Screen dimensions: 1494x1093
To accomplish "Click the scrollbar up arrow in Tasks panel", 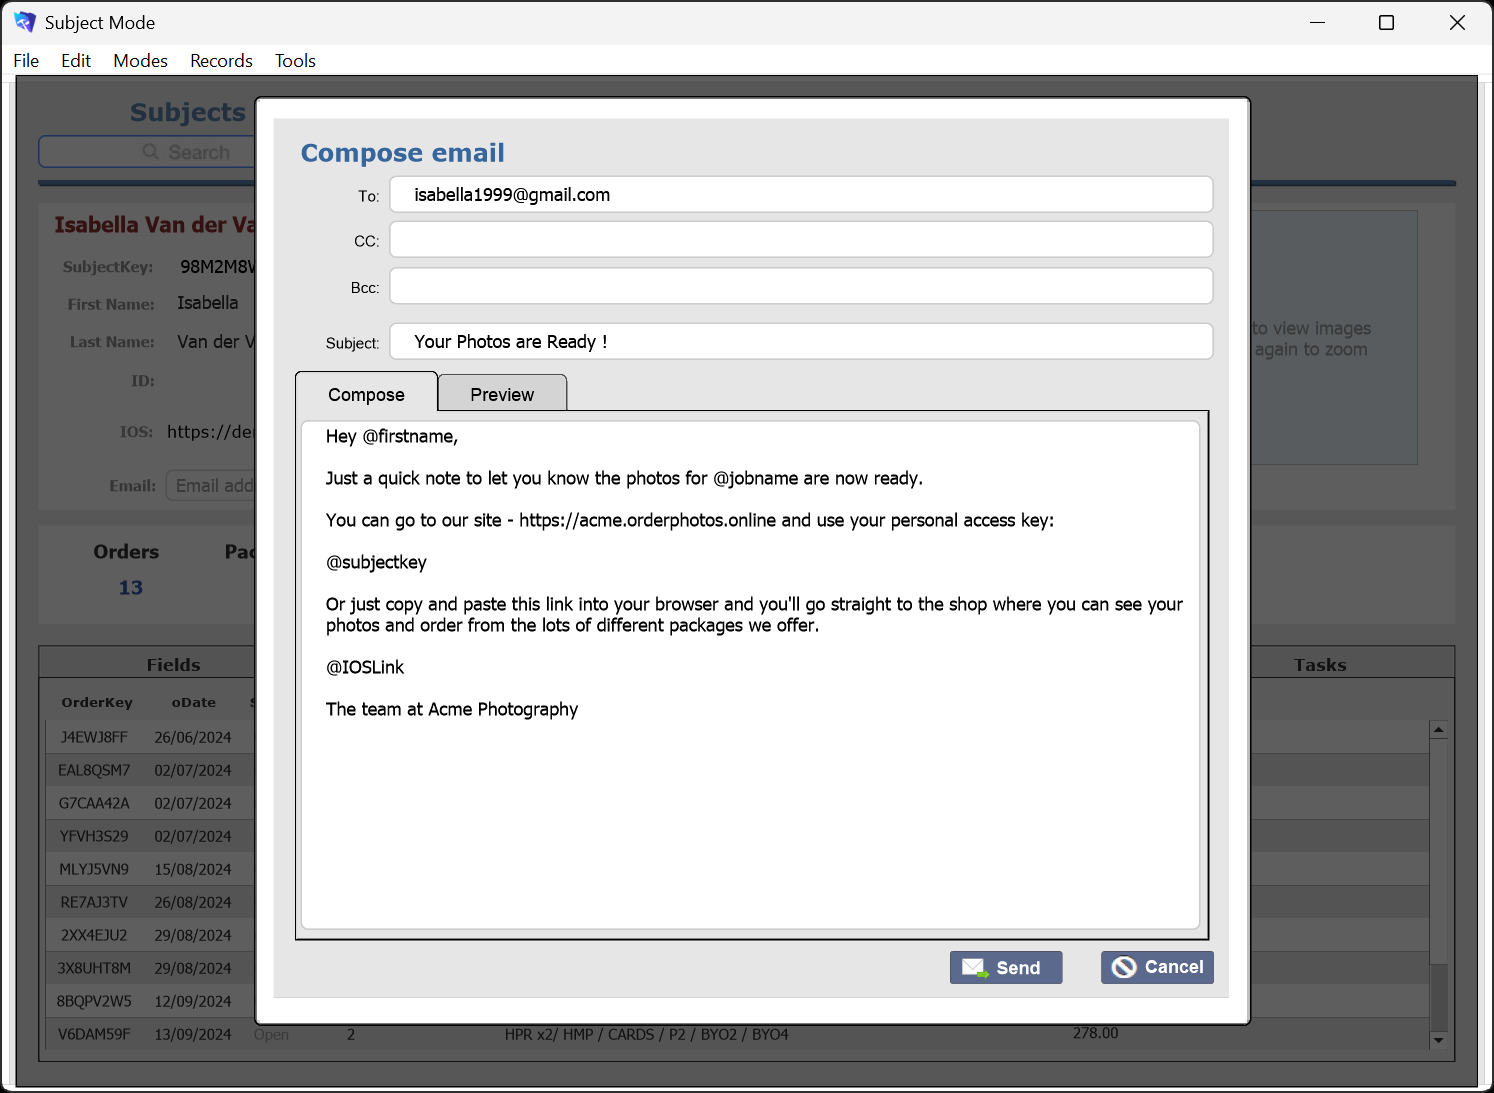I will pos(1439,728).
